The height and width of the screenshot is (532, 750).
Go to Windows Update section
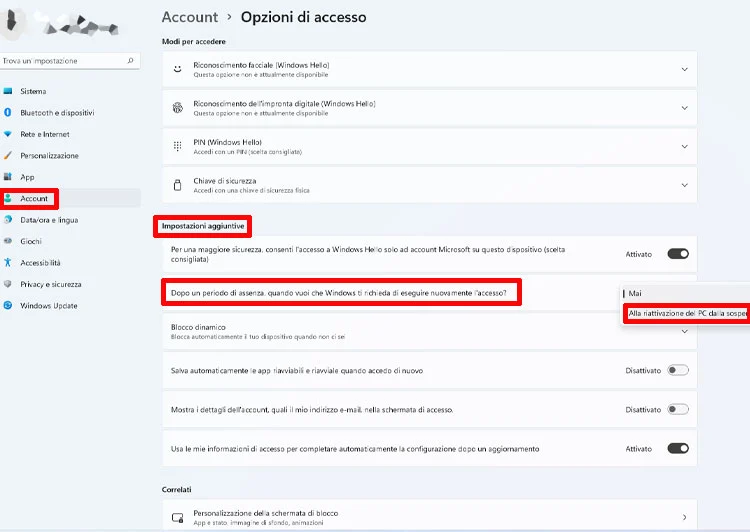[x=48, y=305]
